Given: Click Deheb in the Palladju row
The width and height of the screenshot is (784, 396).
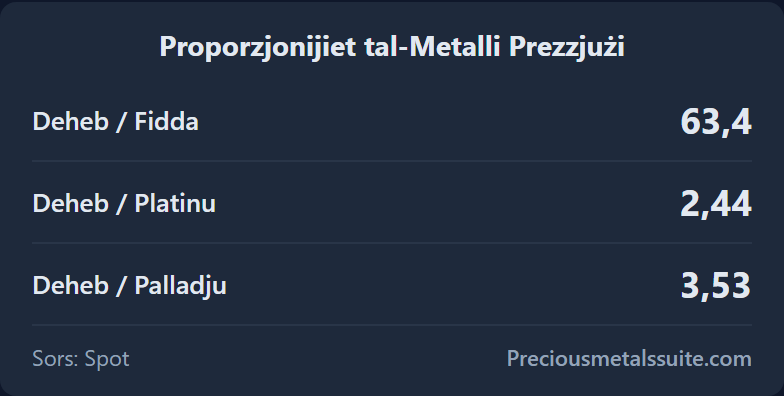Looking at the screenshot, I should (70, 286).
